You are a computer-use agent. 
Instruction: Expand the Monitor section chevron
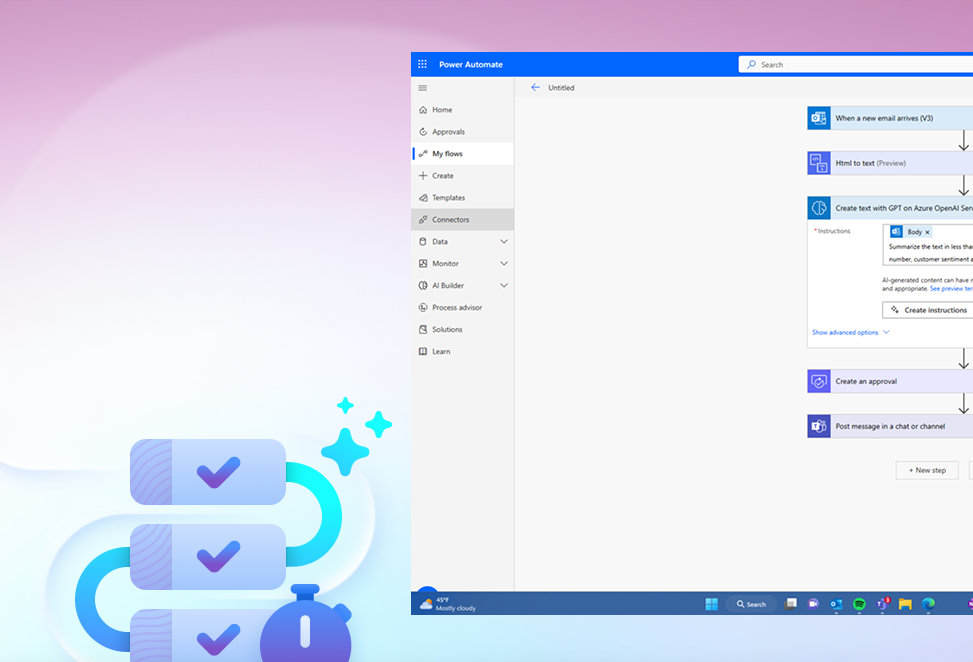tap(504, 263)
